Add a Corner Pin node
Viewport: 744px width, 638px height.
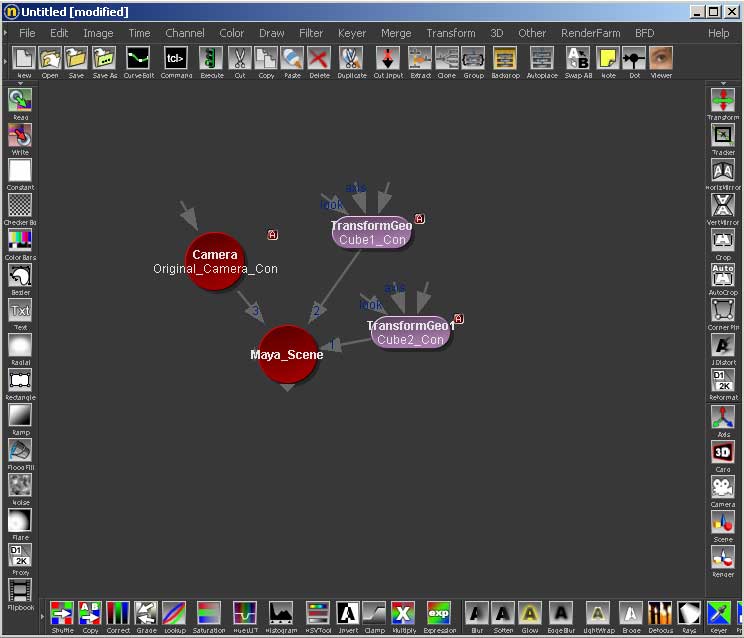coord(723,310)
